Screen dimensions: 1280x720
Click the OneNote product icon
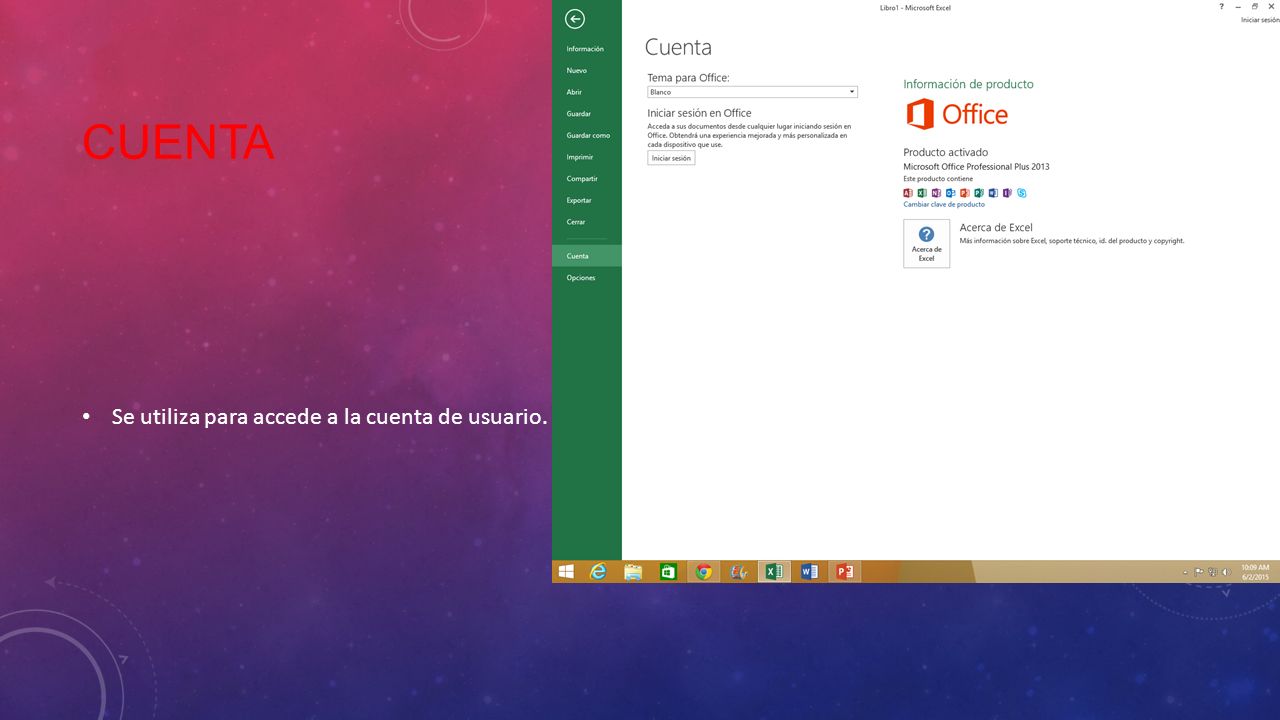click(x=936, y=193)
